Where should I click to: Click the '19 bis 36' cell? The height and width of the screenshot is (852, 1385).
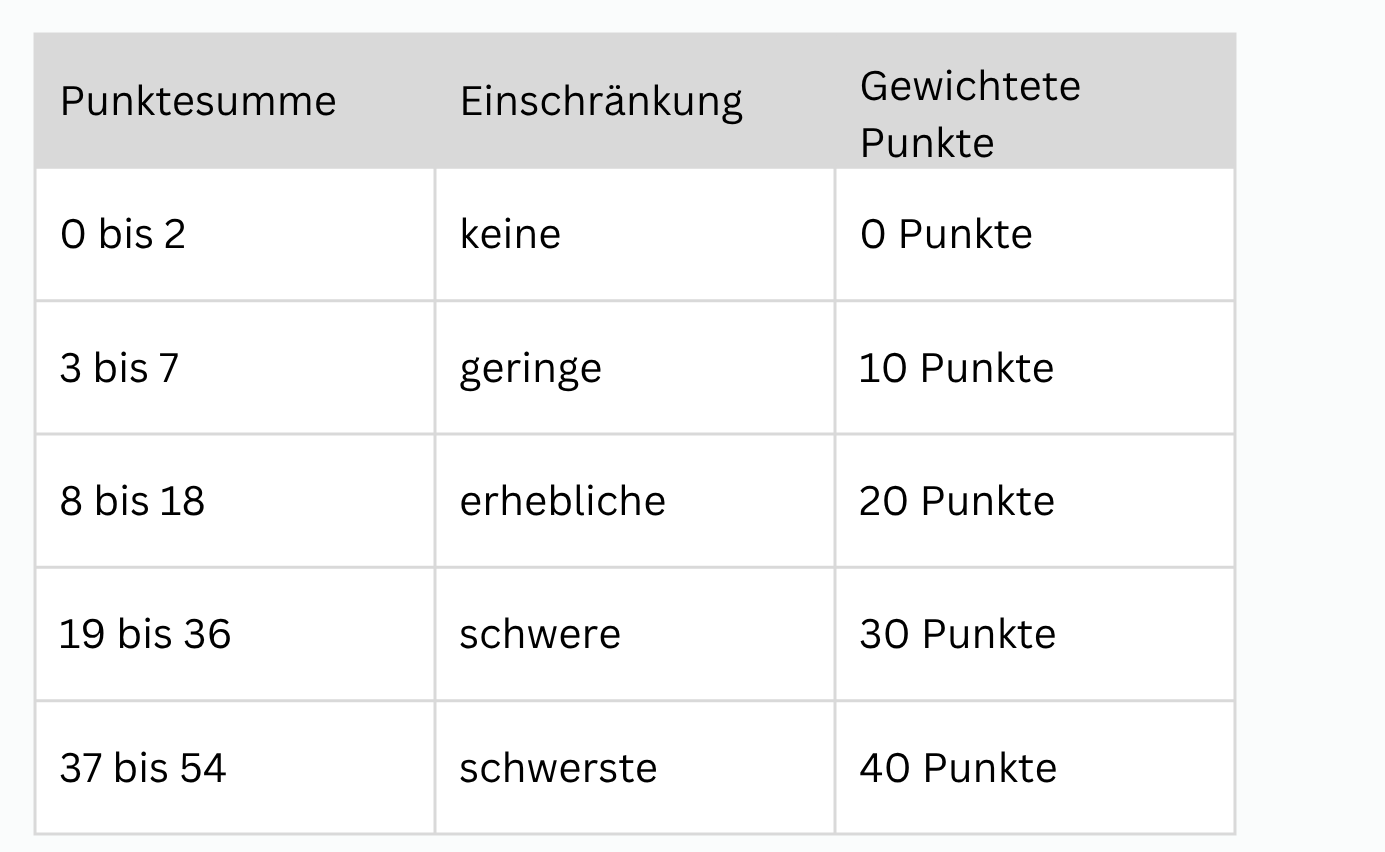point(235,634)
